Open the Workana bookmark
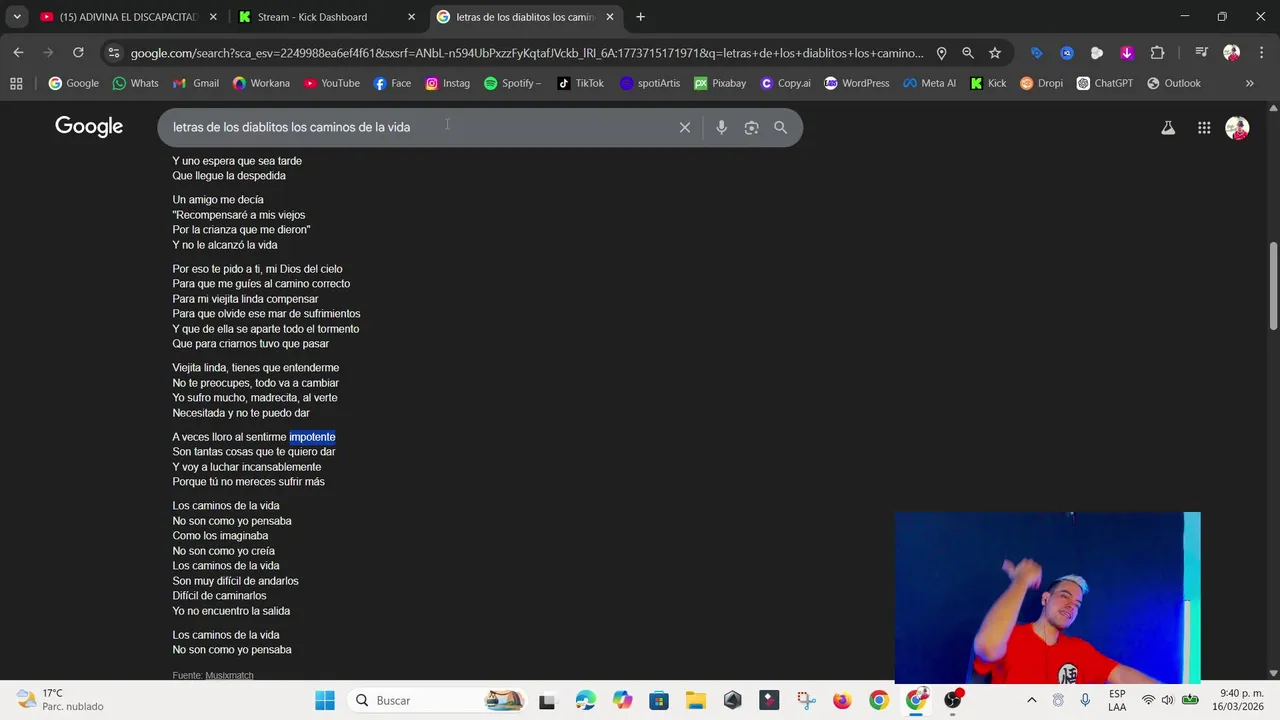This screenshot has width=1280, height=720. coord(261,83)
